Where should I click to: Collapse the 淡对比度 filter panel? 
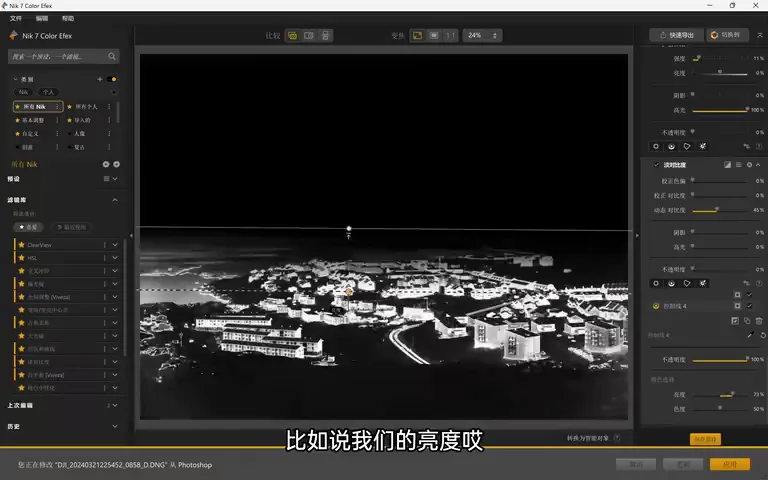758,165
